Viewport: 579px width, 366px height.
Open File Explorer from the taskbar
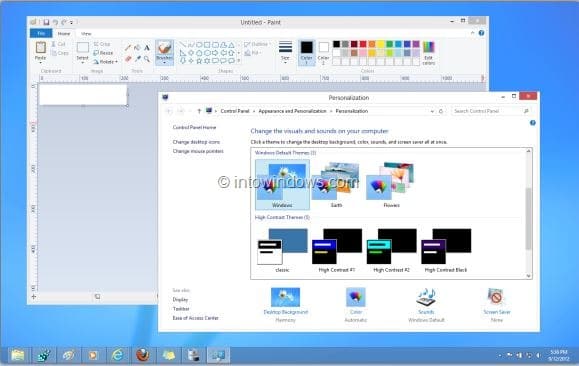click(17, 355)
